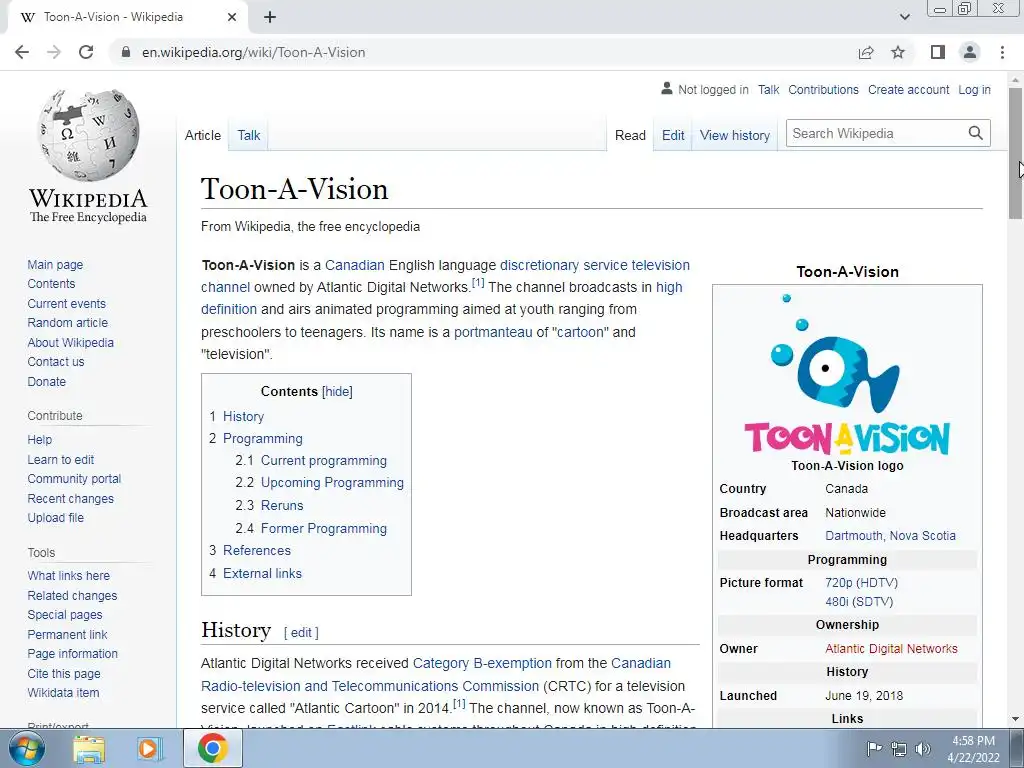Jump to External links in contents
The width and height of the screenshot is (1024, 768).
click(x=255, y=573)
